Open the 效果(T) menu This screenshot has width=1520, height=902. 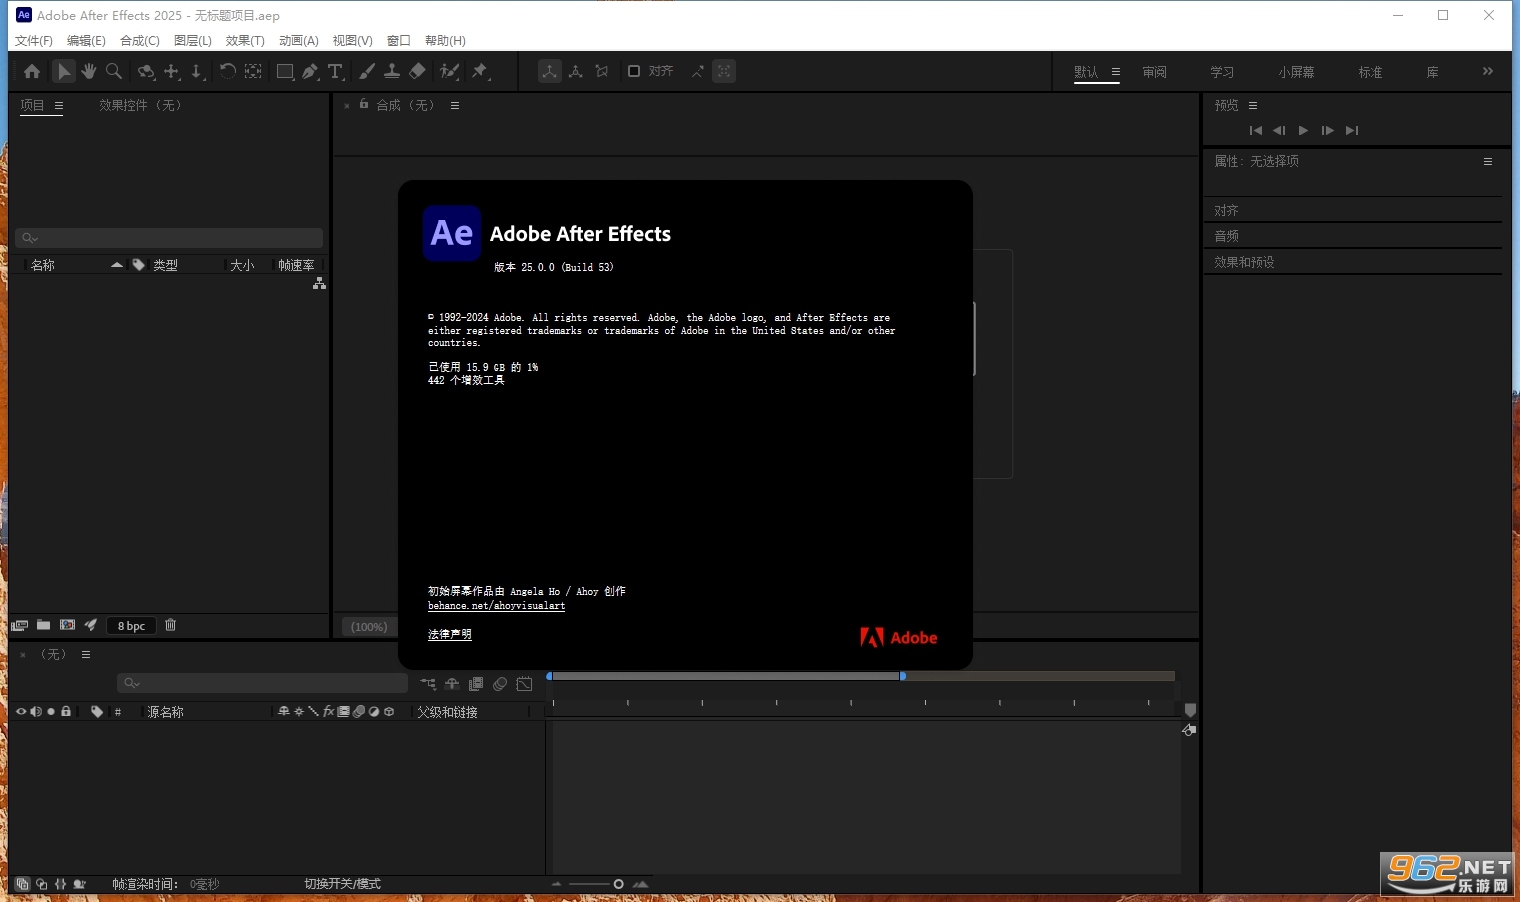[x=245, y=40]
